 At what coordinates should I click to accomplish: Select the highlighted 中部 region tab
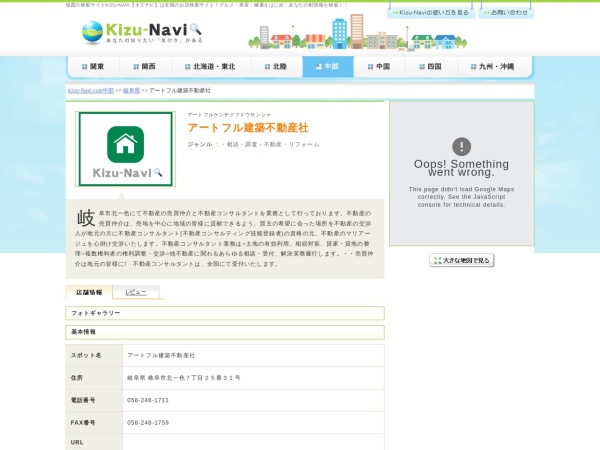(328, 67)
